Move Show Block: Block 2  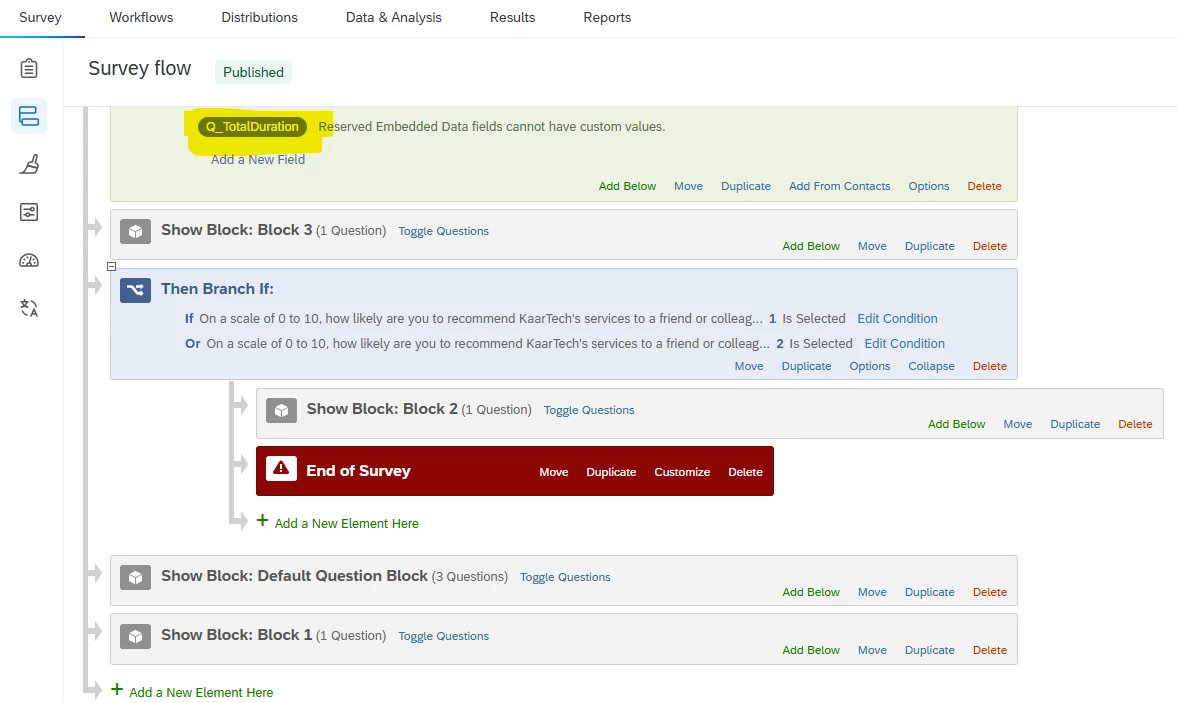pos(1017,424)
